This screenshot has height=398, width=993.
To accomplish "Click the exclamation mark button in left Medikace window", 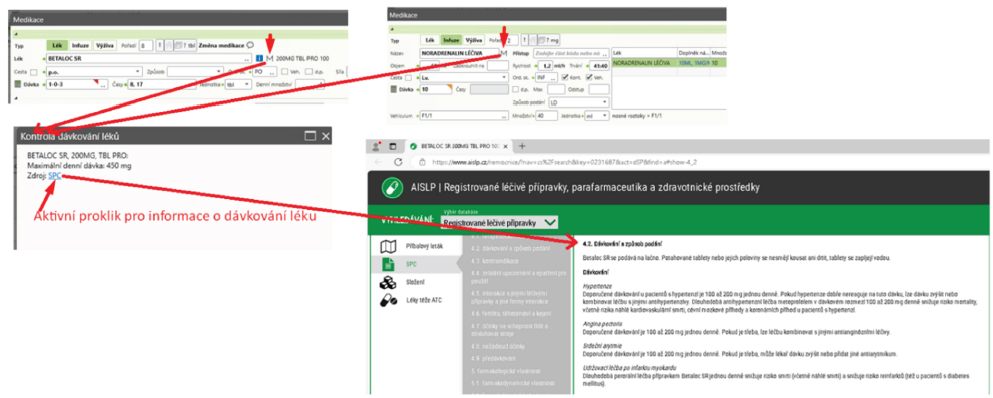I will pyautogui.click(x=160, y=45).
